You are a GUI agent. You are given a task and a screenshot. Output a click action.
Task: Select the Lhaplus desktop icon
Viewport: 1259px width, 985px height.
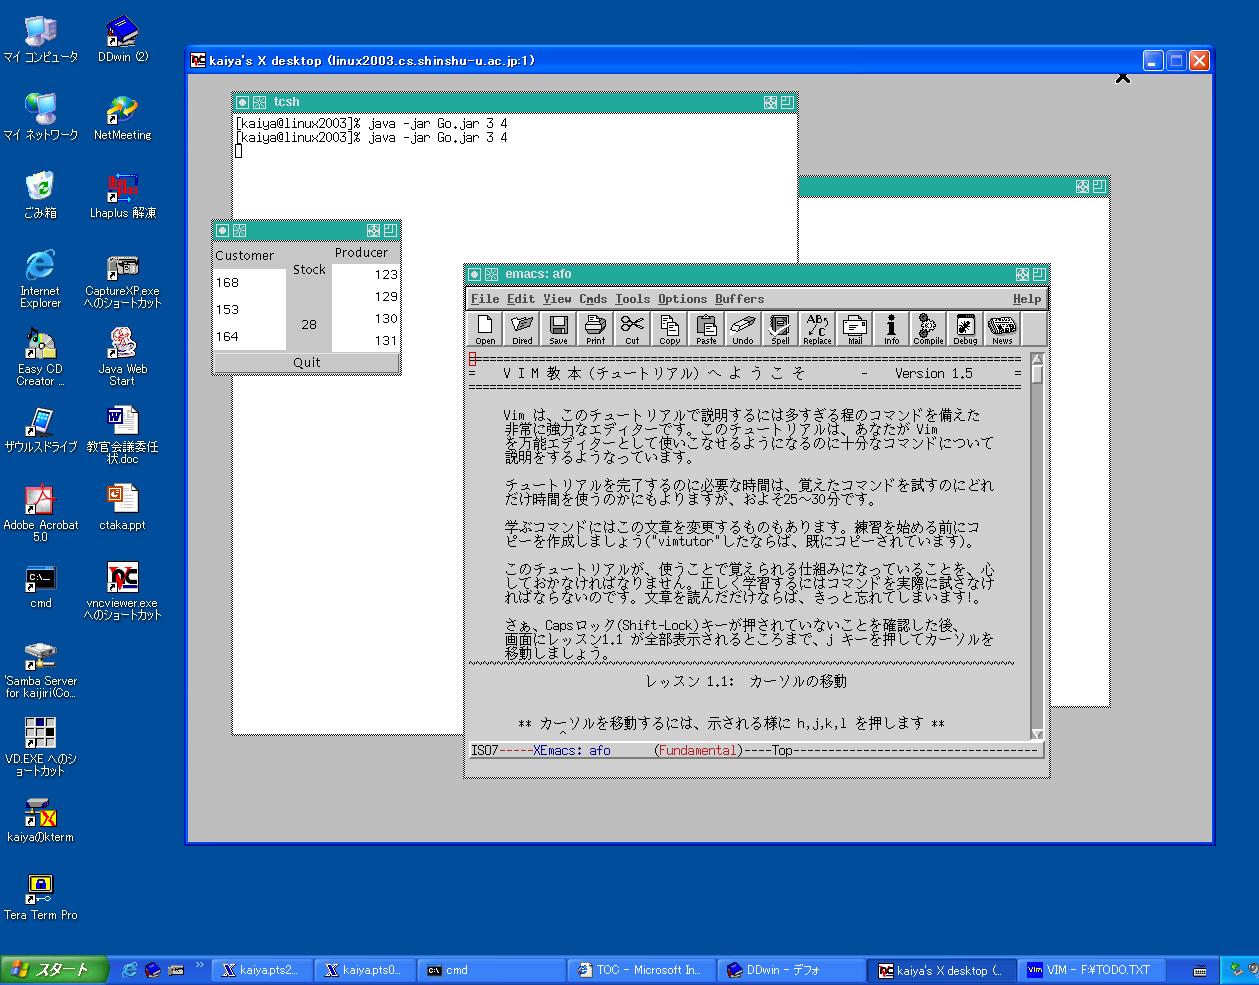(122, 195)
